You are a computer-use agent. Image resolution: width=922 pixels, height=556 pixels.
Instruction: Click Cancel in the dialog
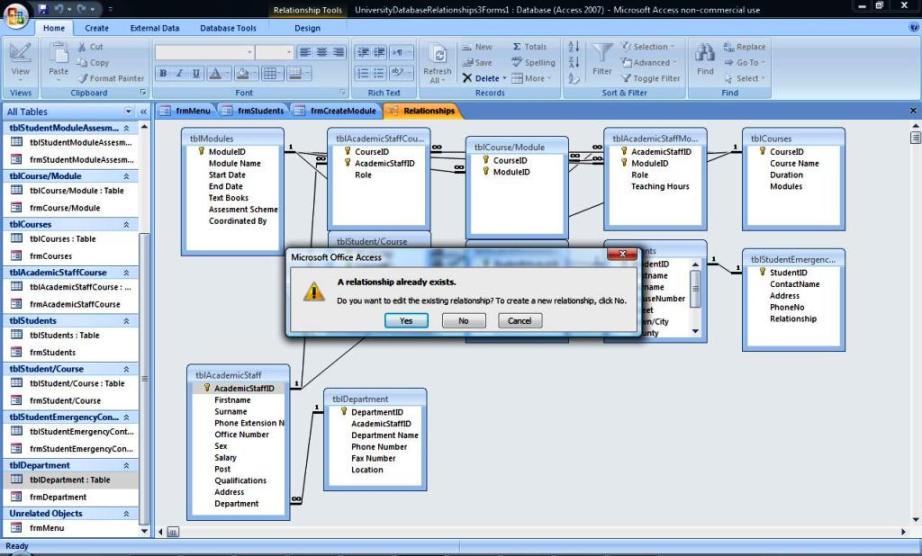[x=520, y=321]
